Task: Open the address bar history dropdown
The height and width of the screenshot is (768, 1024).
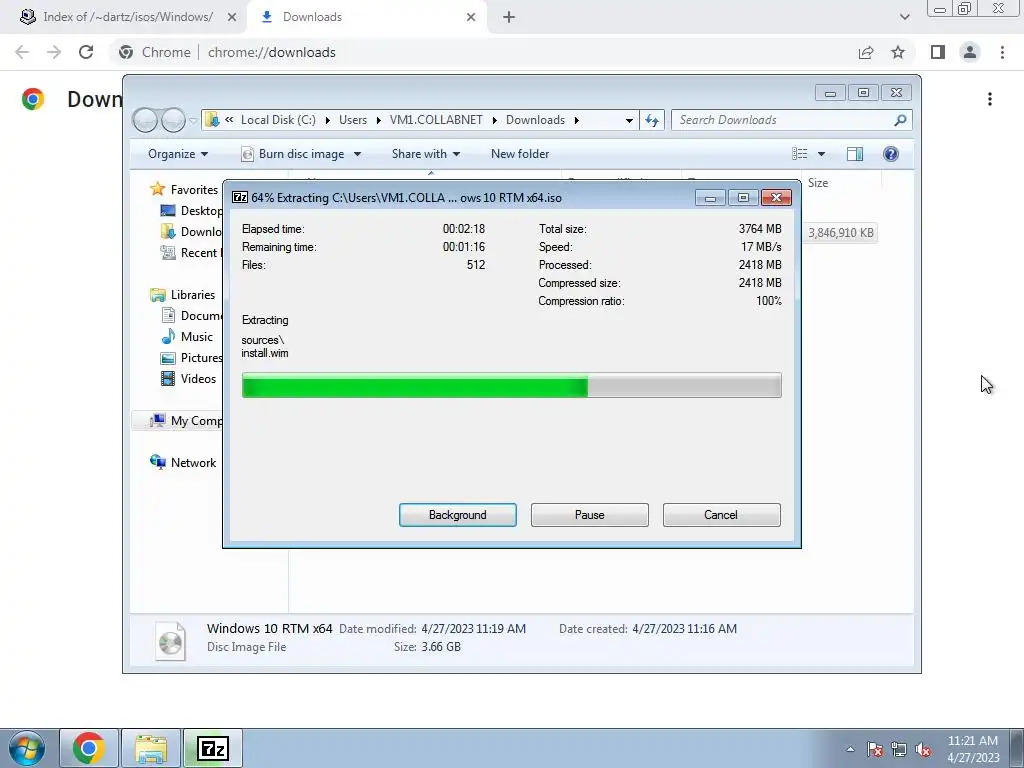Action: tap(629, 120)
